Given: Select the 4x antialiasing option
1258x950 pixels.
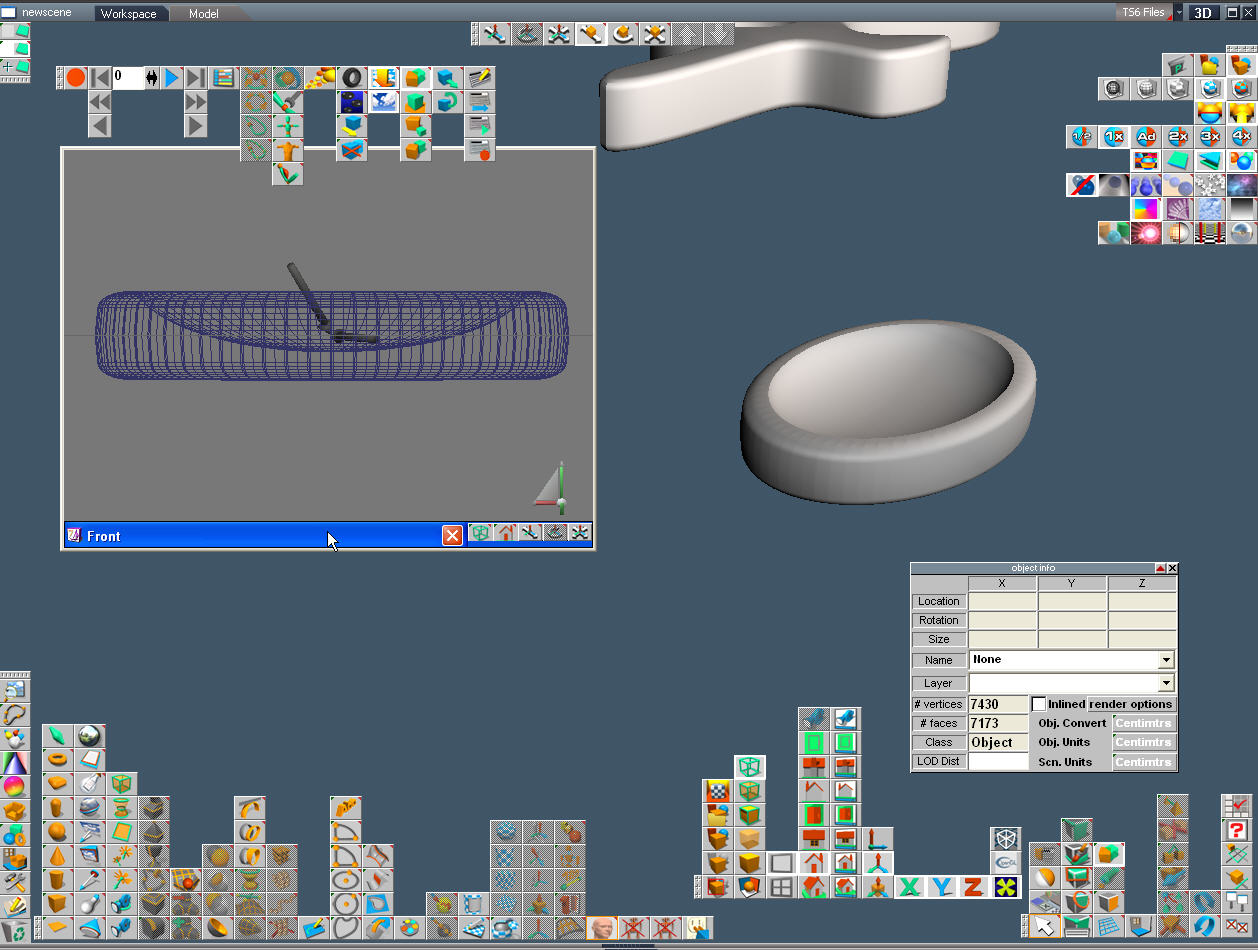Looking at the screenshot, I should coord(1242,136).
